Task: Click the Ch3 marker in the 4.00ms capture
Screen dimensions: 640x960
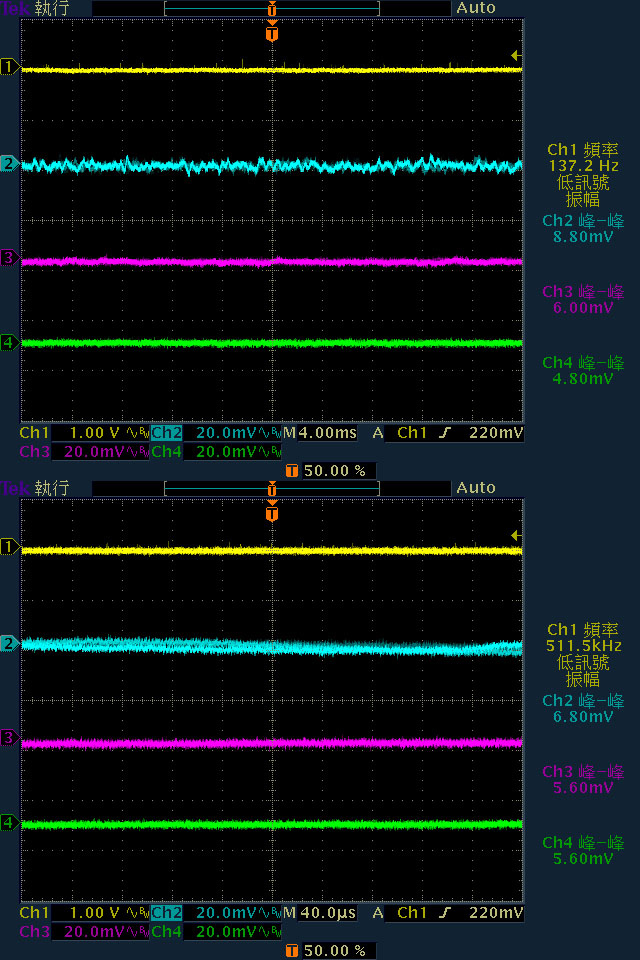Action: (9, 258)
